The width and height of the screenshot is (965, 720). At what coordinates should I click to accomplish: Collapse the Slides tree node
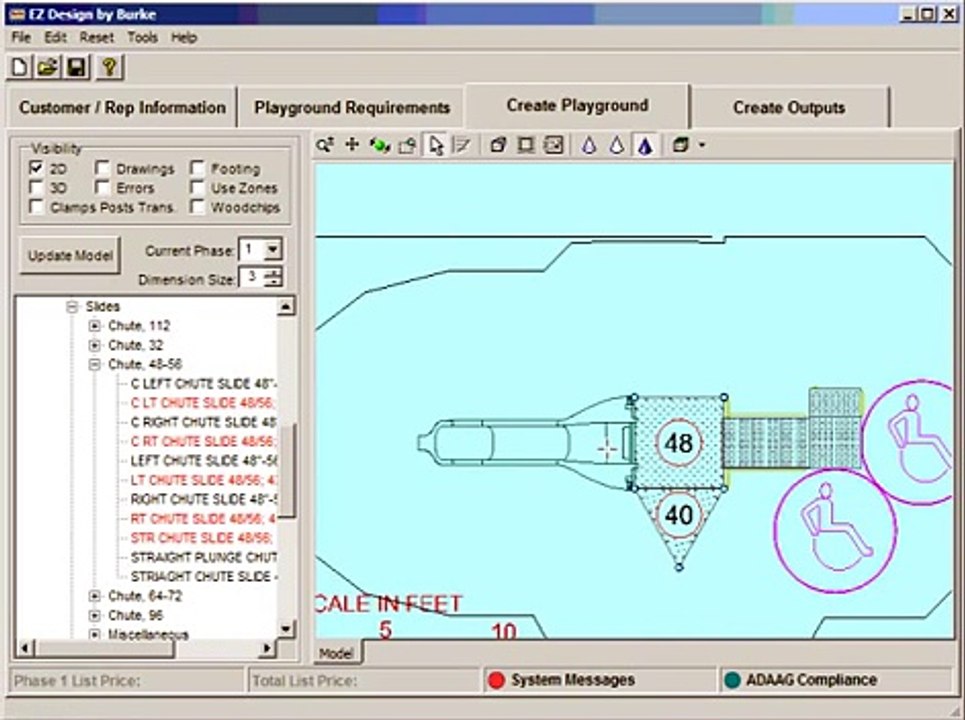click(x=72, y=306)
